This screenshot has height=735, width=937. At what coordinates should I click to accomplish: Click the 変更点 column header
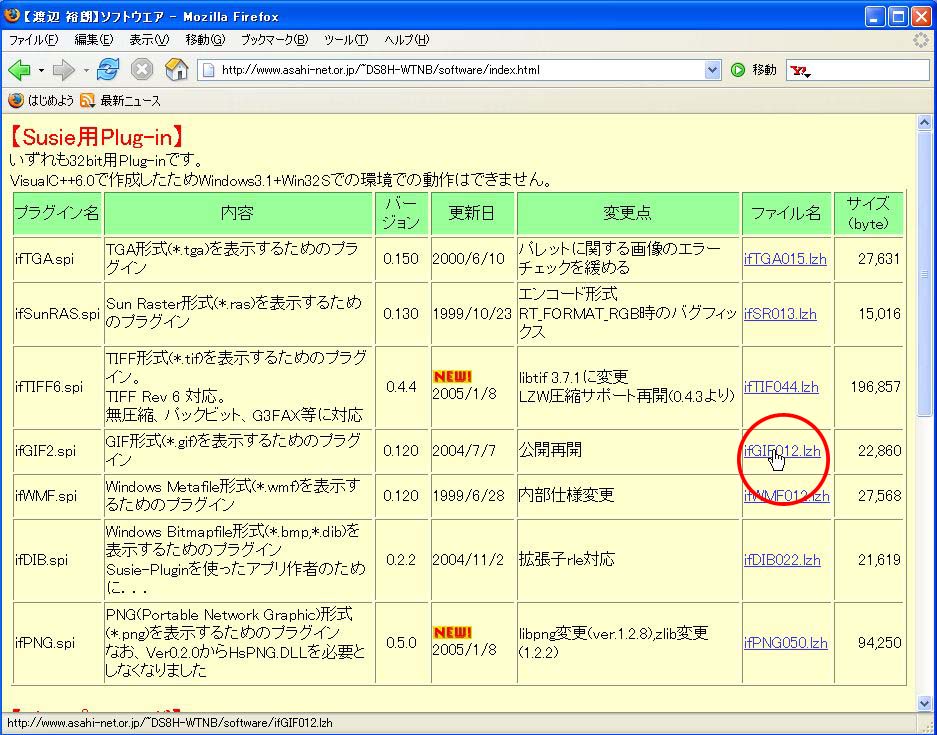[627, 213]
